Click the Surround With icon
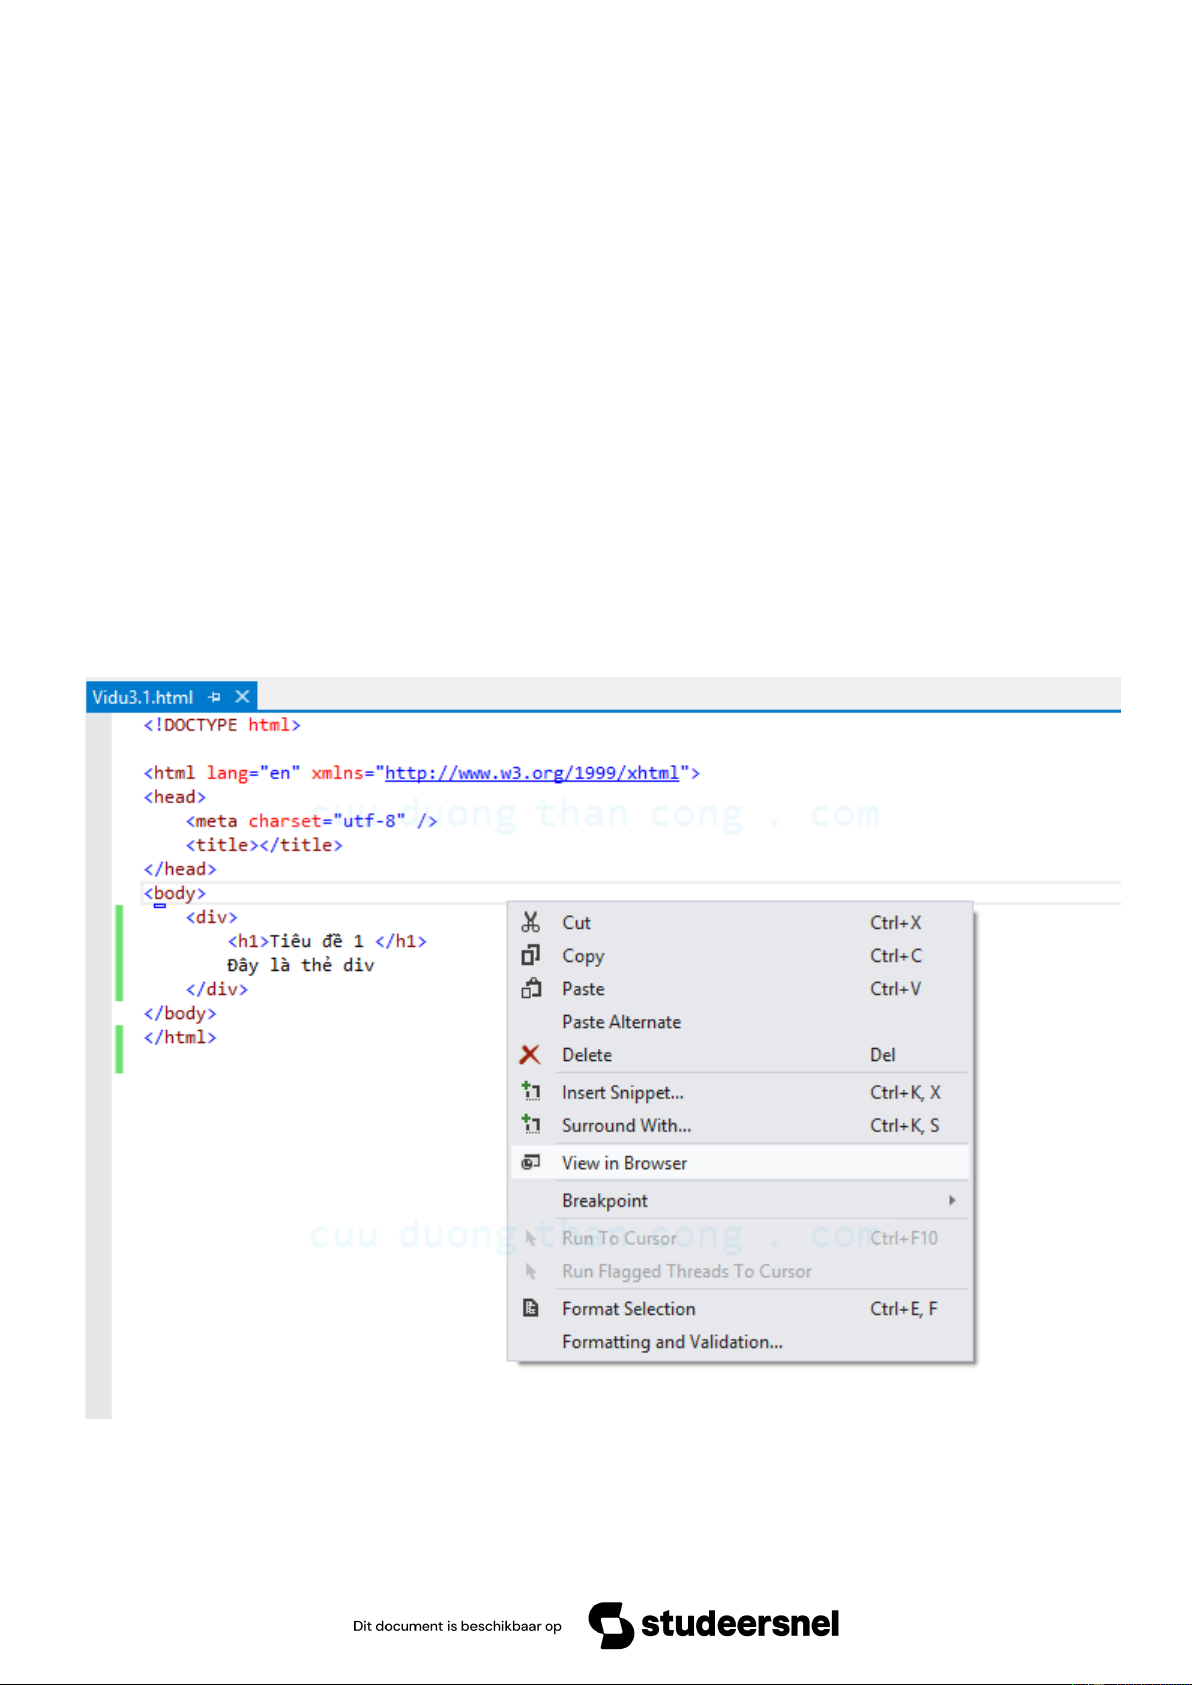 tap(531, 1125)
